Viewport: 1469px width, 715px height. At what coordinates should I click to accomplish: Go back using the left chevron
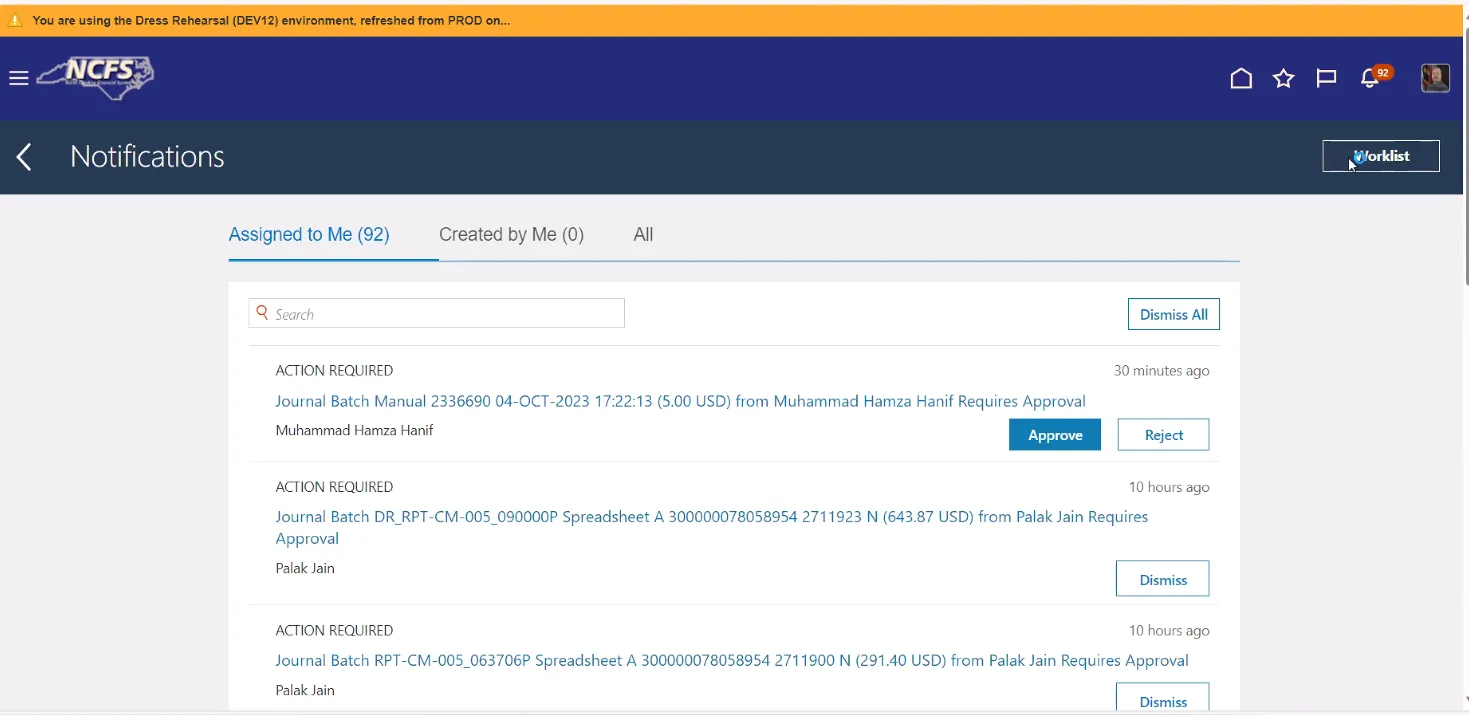24,157
